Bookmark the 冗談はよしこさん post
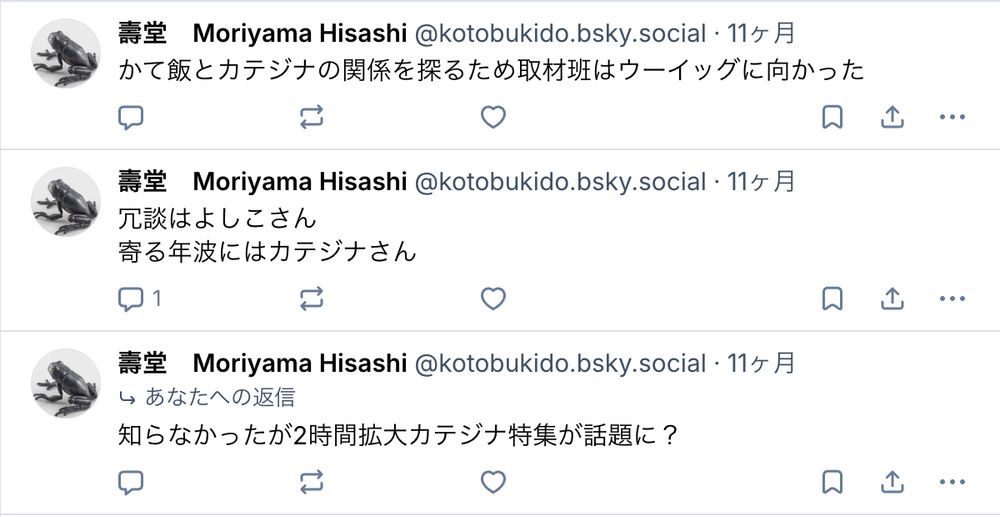Viewport: 1000px width, 517px height. (x=832, y=298)
